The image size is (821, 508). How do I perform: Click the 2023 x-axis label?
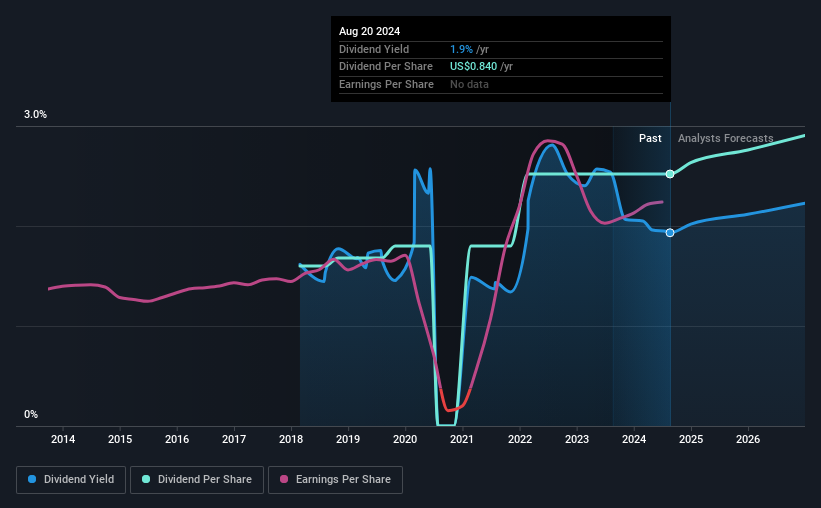577,439
